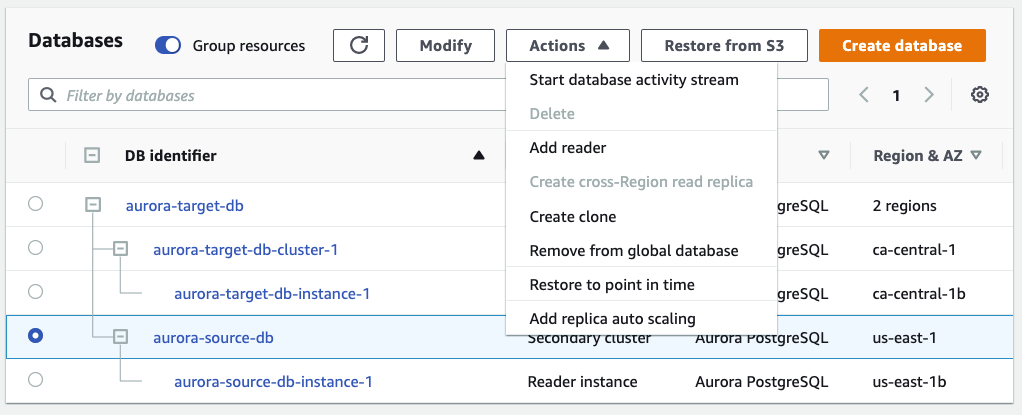Collapse all rows via header minus icon
The image size is (1022, 415).
tap(92, 155)
